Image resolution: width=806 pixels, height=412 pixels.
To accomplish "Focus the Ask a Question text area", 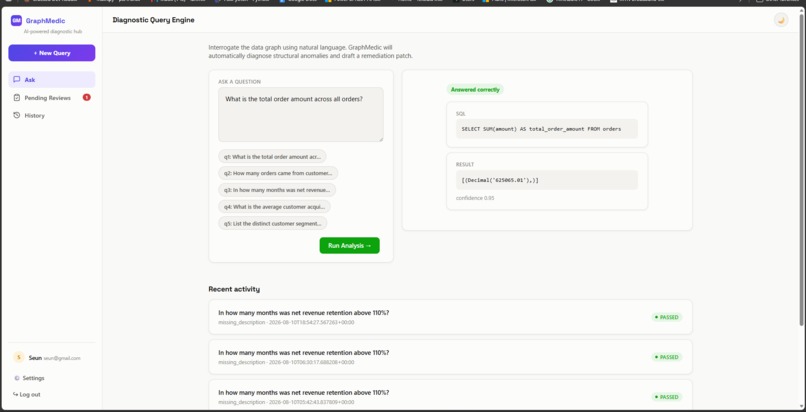I will 301,115.
